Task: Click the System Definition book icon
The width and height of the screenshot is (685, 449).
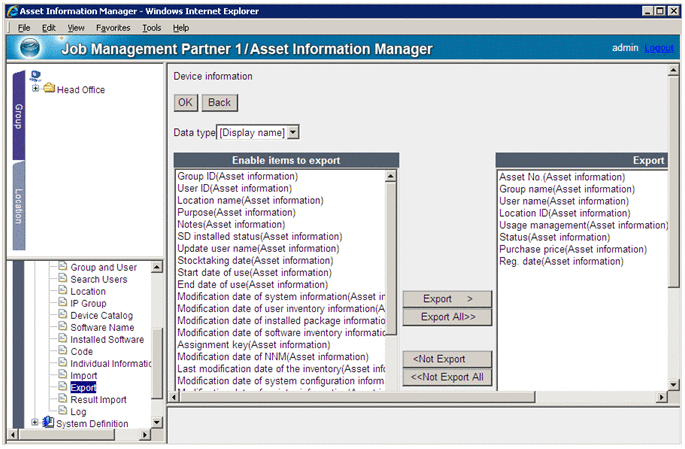Action: pyautogui.click(x=48, y=422)
